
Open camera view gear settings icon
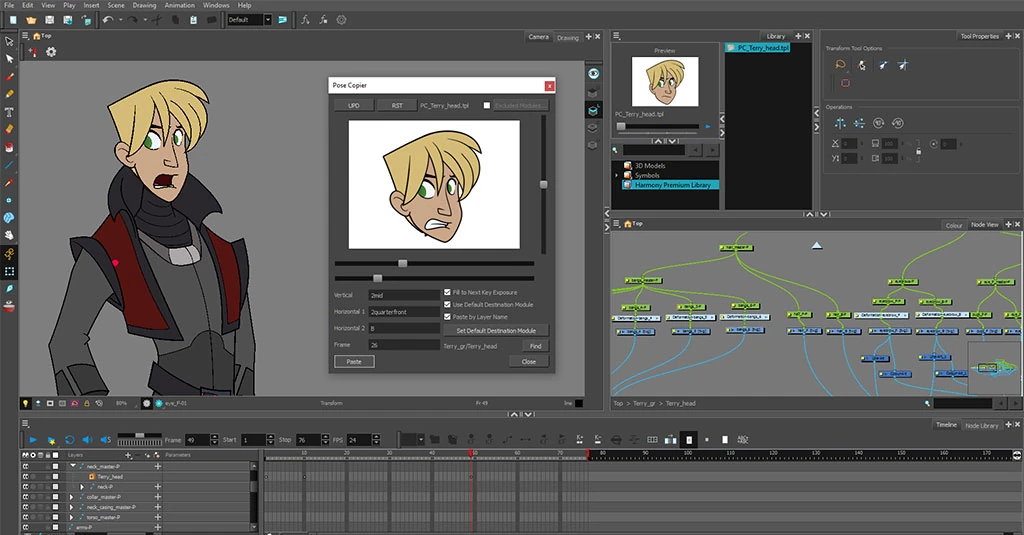point(51,52)
